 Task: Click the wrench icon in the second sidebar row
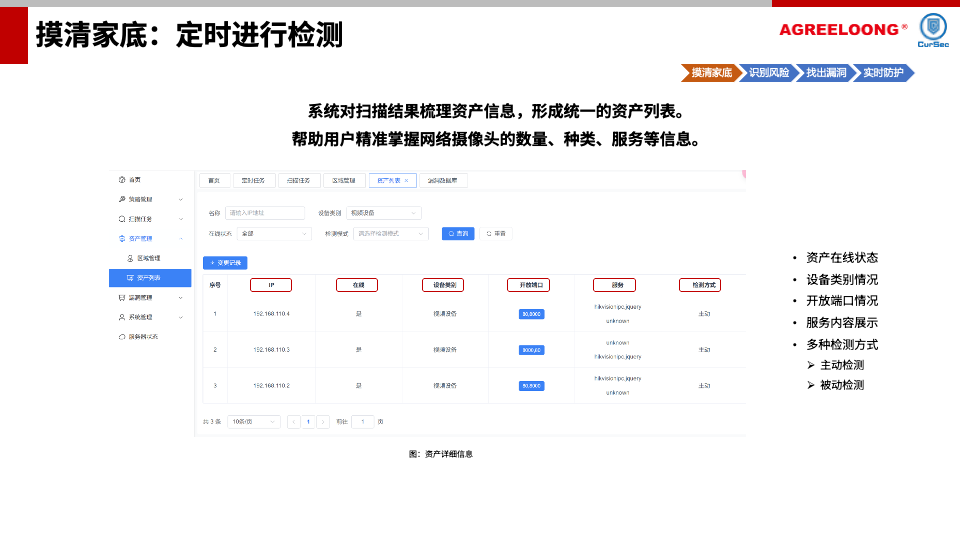tap(122, 200)
